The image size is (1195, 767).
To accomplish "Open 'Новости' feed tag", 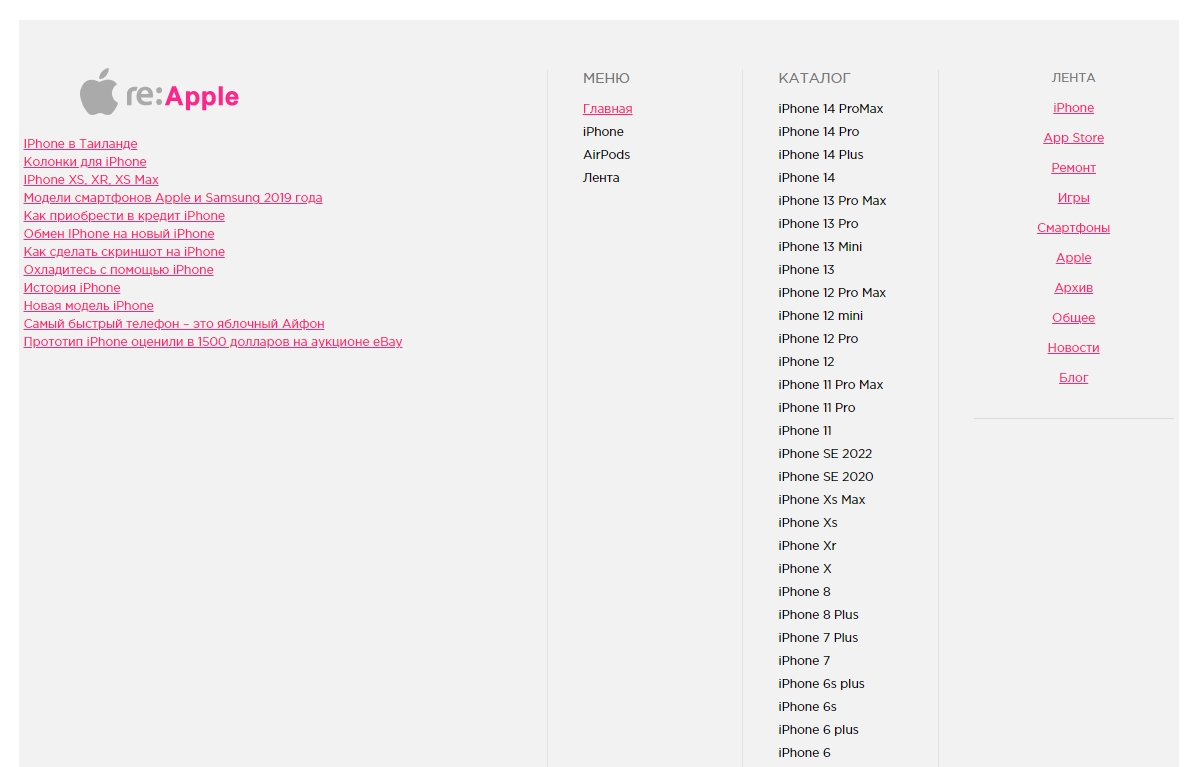I will [1073, 348].
